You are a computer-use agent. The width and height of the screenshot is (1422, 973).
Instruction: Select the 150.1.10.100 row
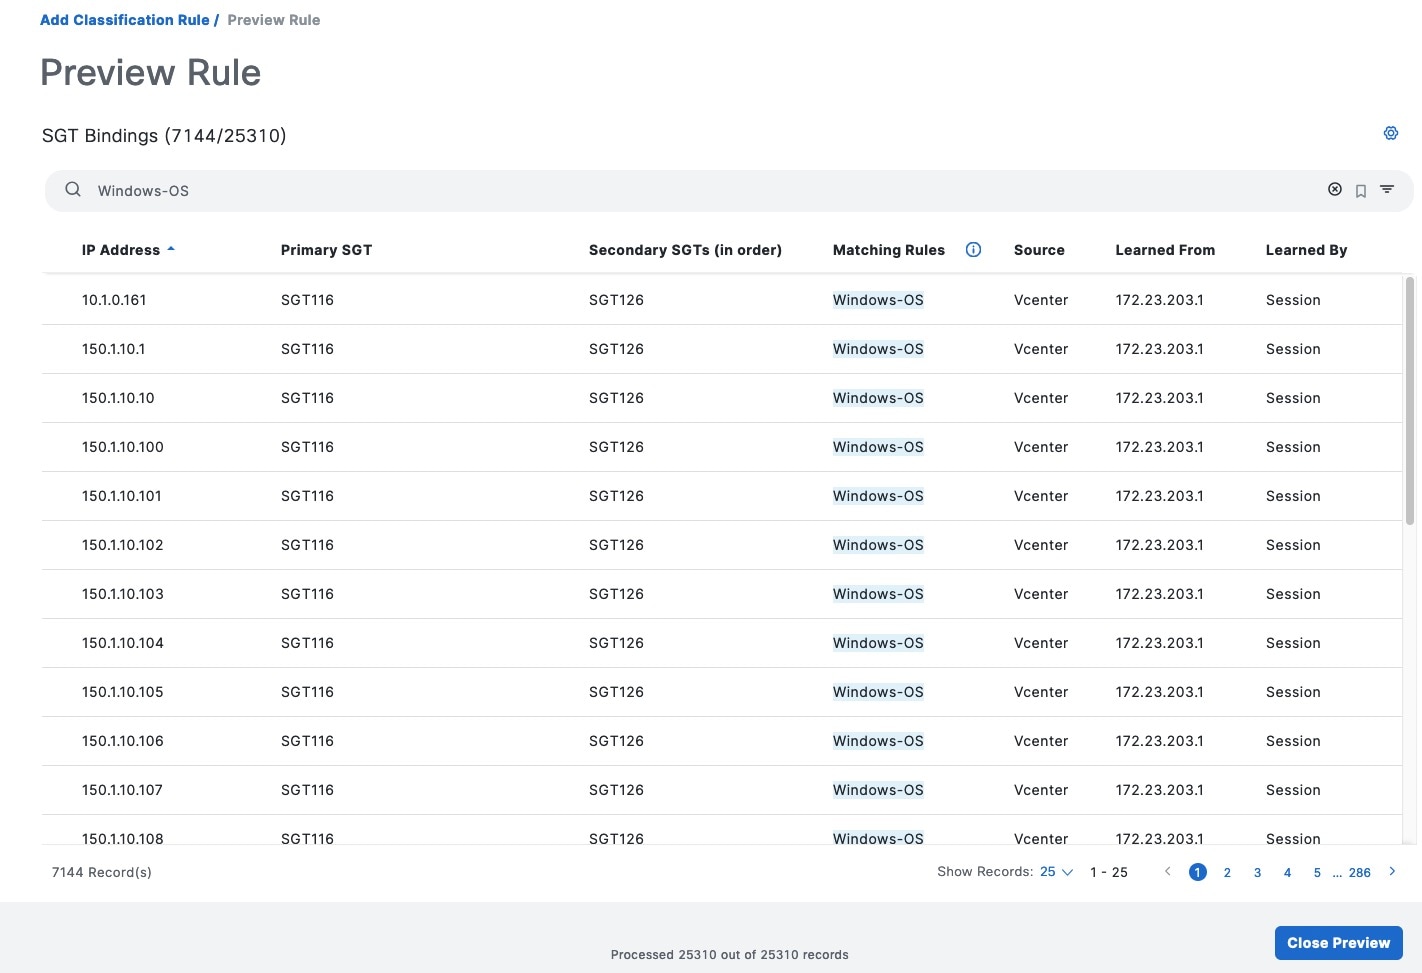(x=123, y=447)
